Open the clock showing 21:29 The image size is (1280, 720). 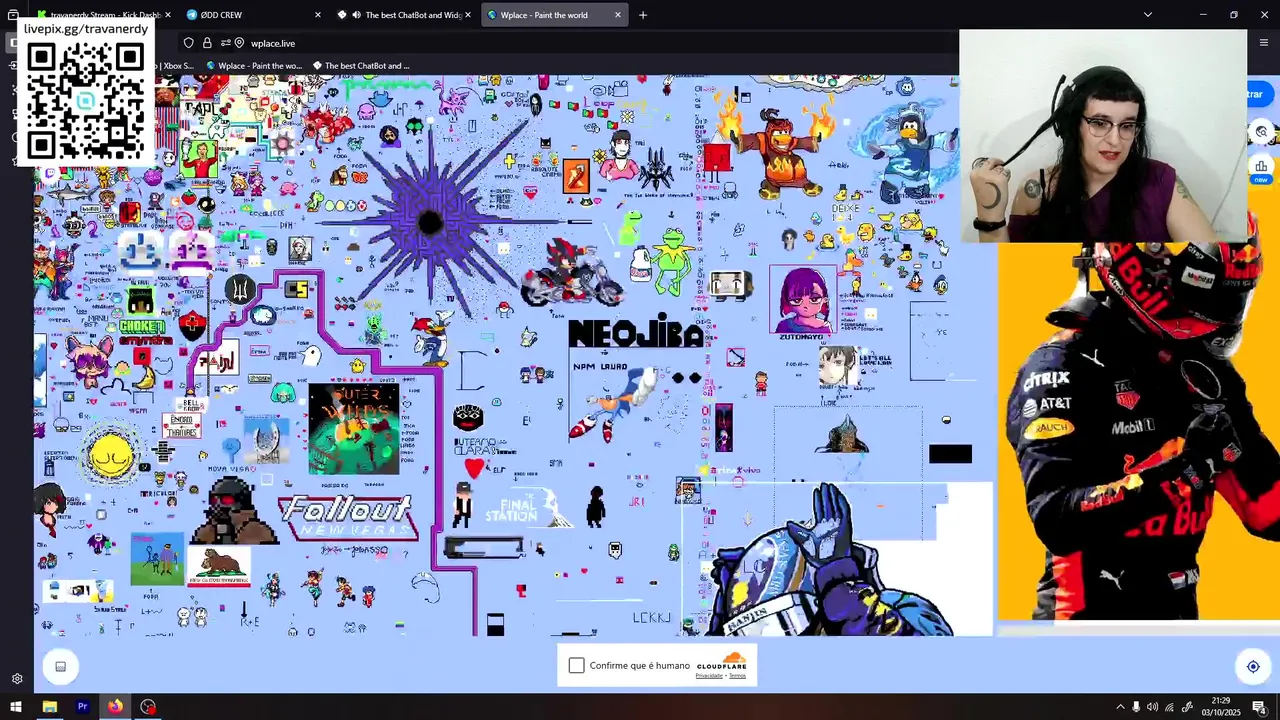click(1221, 707)
